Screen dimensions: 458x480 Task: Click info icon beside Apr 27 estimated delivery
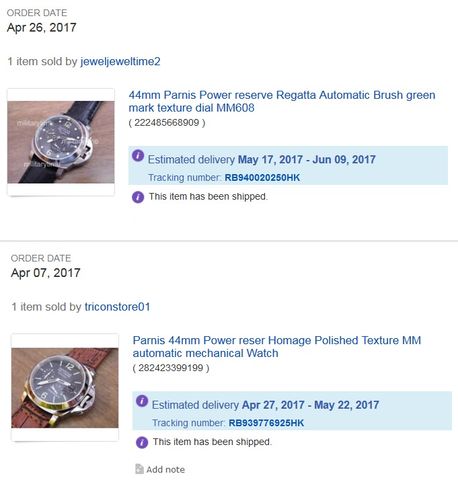(x=142, y=401)
